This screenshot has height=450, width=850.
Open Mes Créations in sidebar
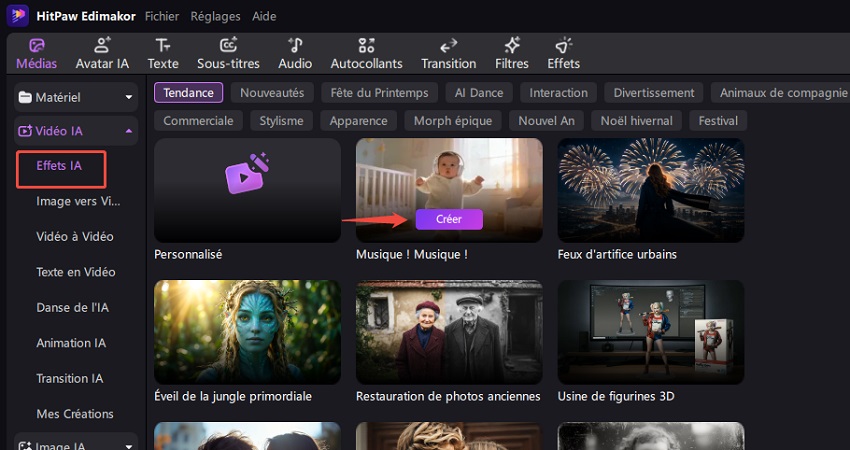coord(75,414)
